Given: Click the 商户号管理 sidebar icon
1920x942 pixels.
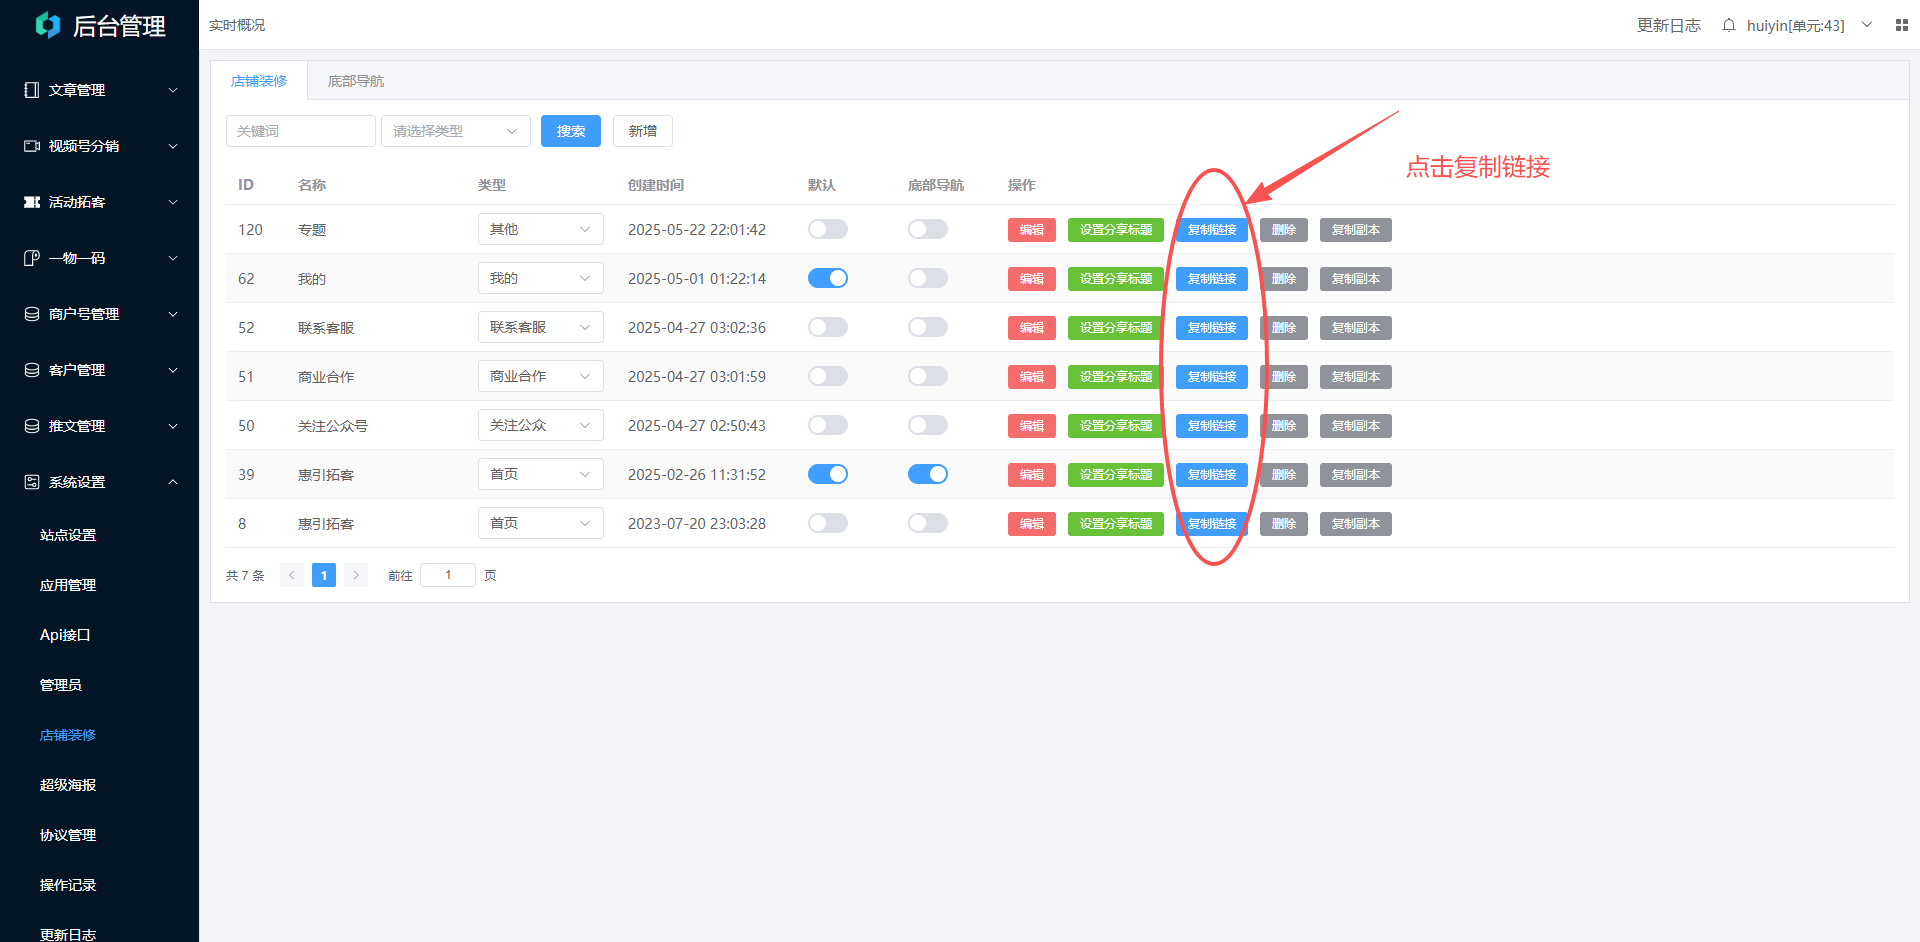Looking at the screenshot, I should point(32,314).
